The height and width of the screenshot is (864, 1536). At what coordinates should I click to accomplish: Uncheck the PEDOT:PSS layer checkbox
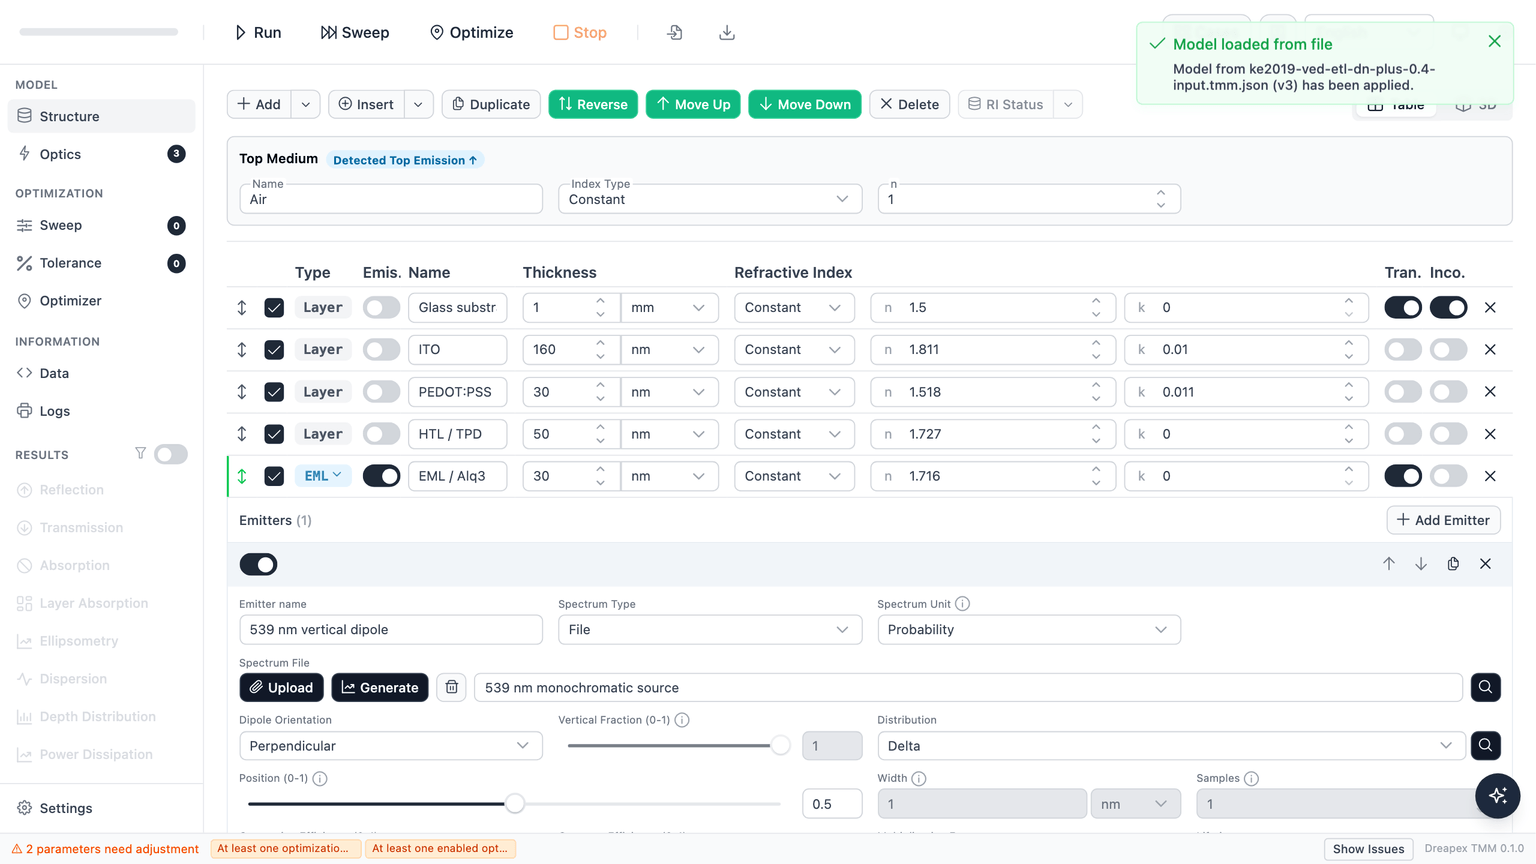274,392
